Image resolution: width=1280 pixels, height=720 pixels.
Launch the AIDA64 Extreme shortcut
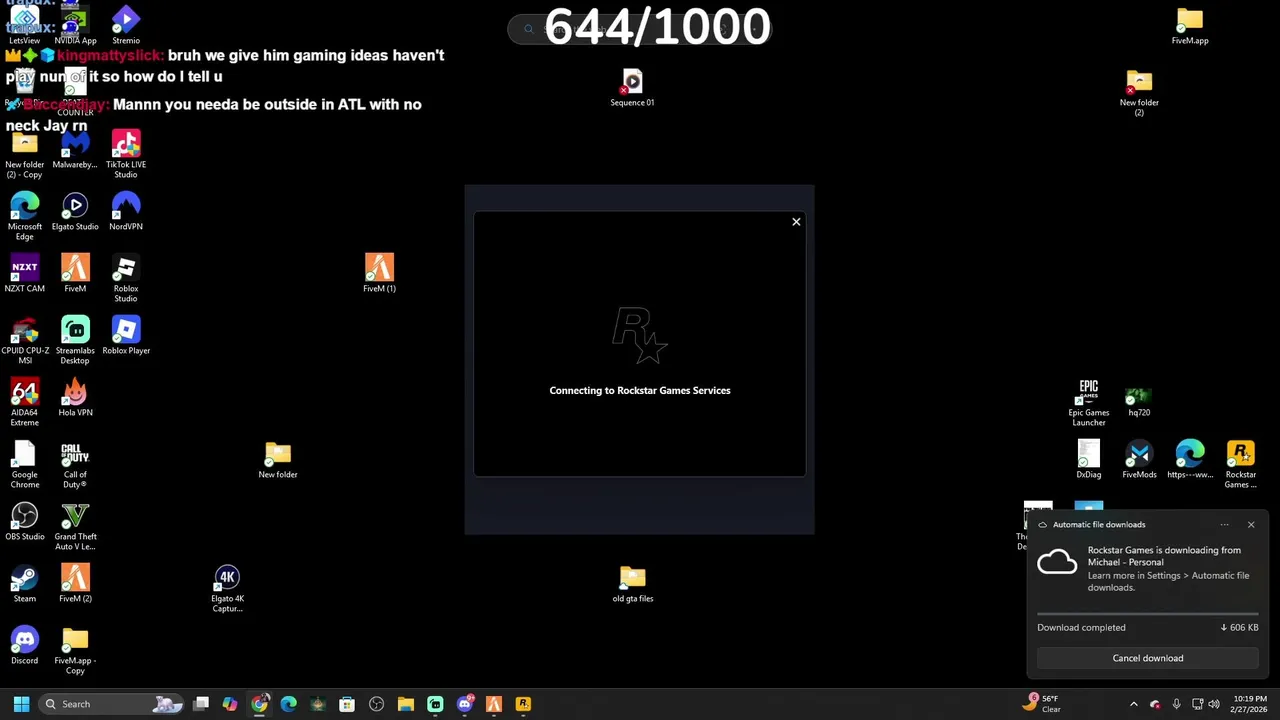(x=25, y=403)
